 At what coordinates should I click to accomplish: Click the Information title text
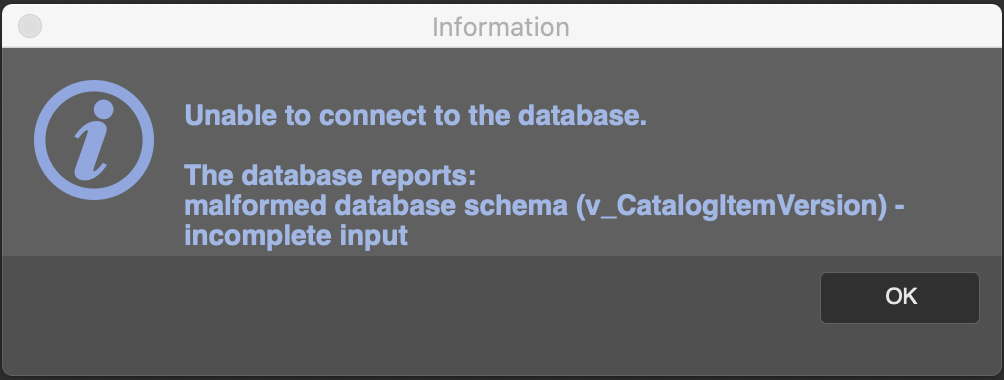click(501, 27)
